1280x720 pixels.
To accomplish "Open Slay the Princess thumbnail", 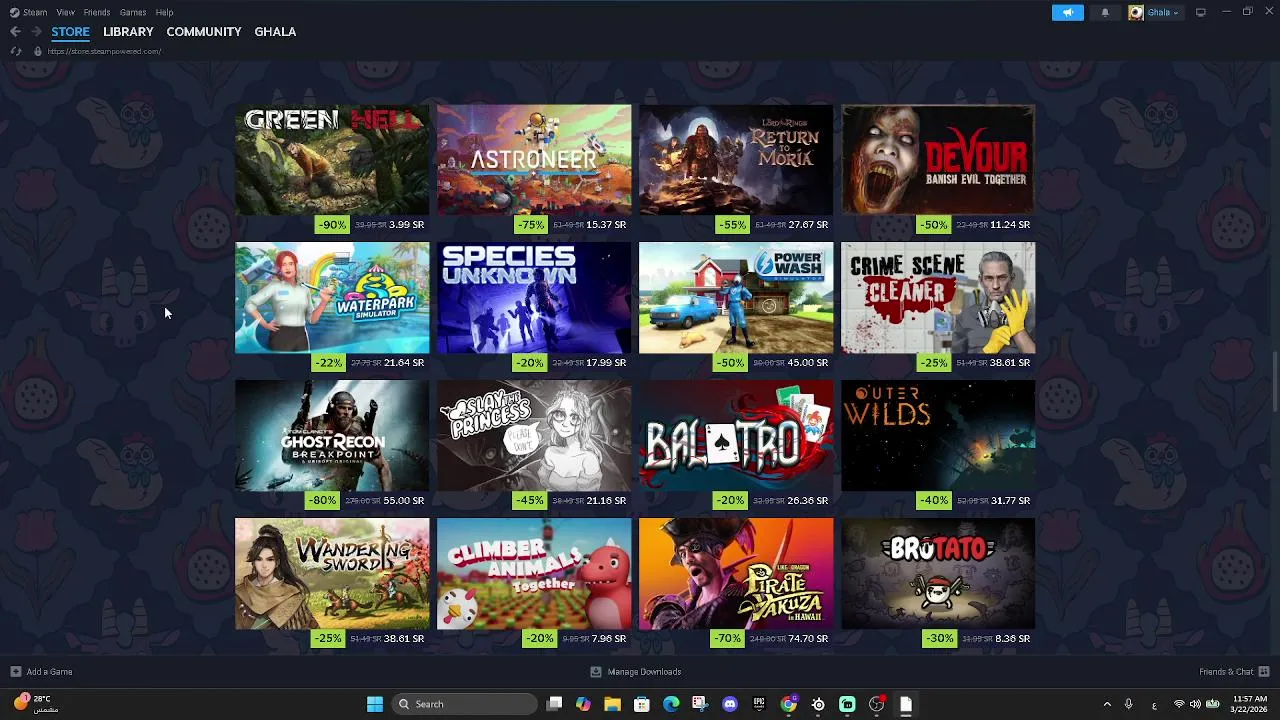I will click(534, 436).
